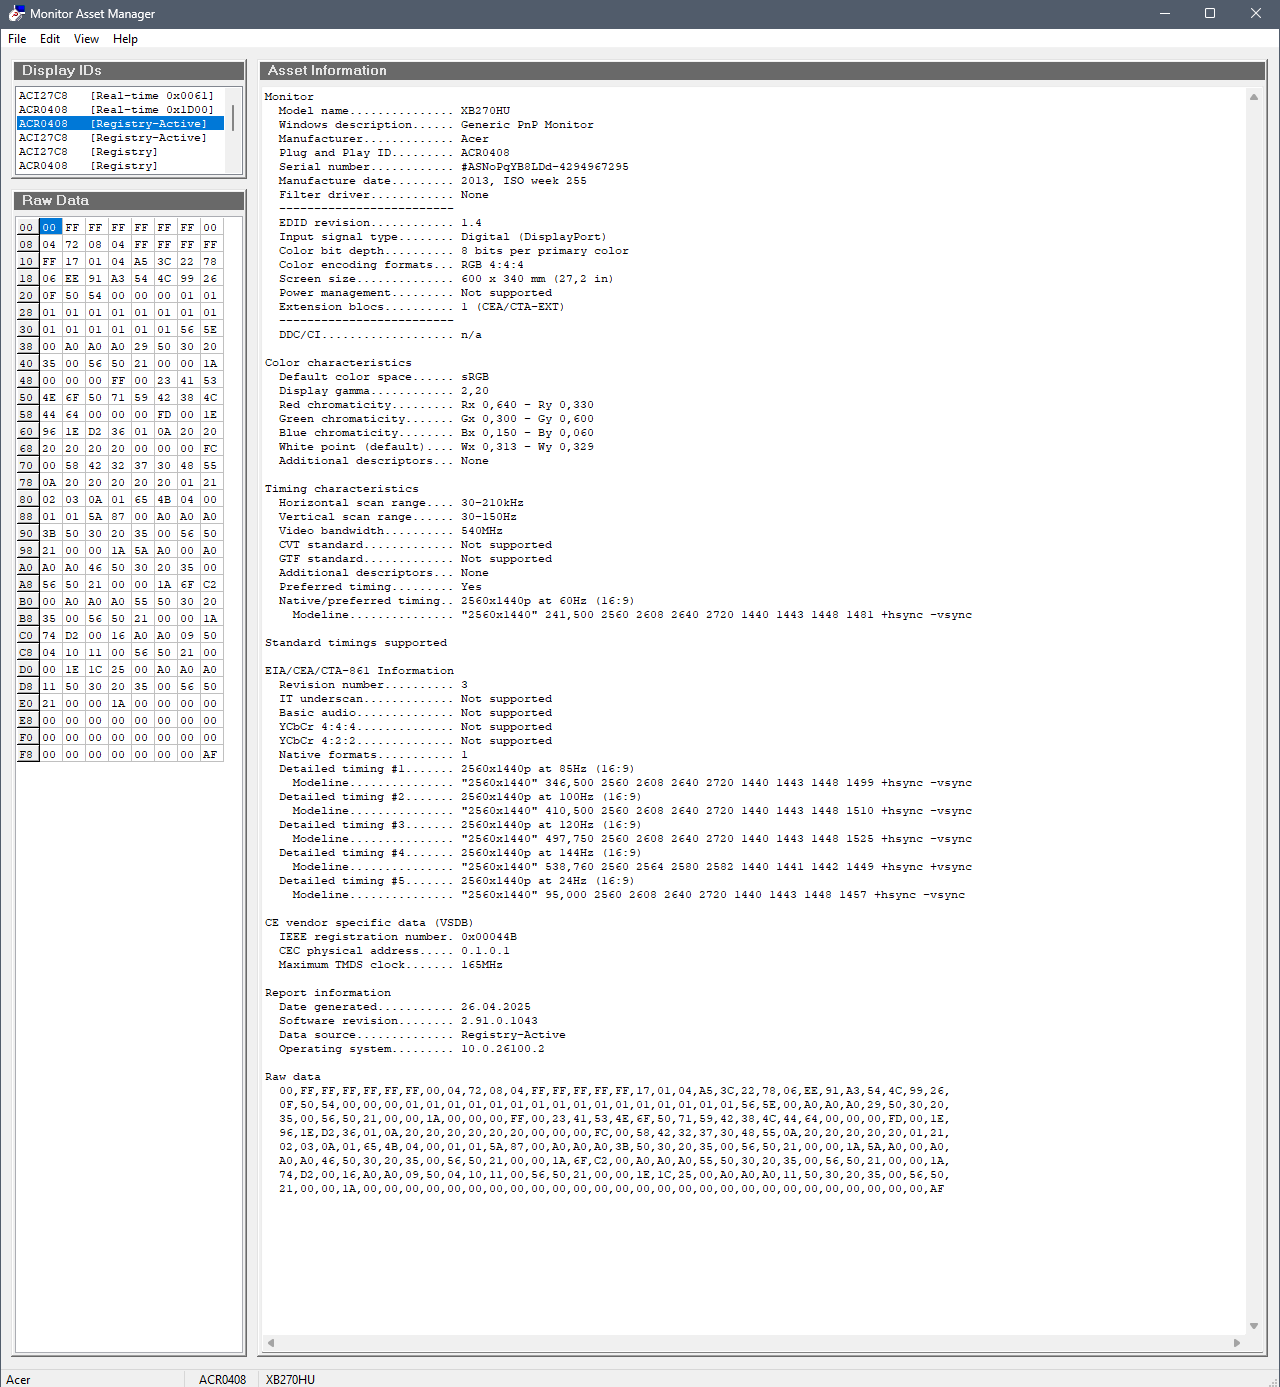Click the Serial number value line

coord(545,167)
